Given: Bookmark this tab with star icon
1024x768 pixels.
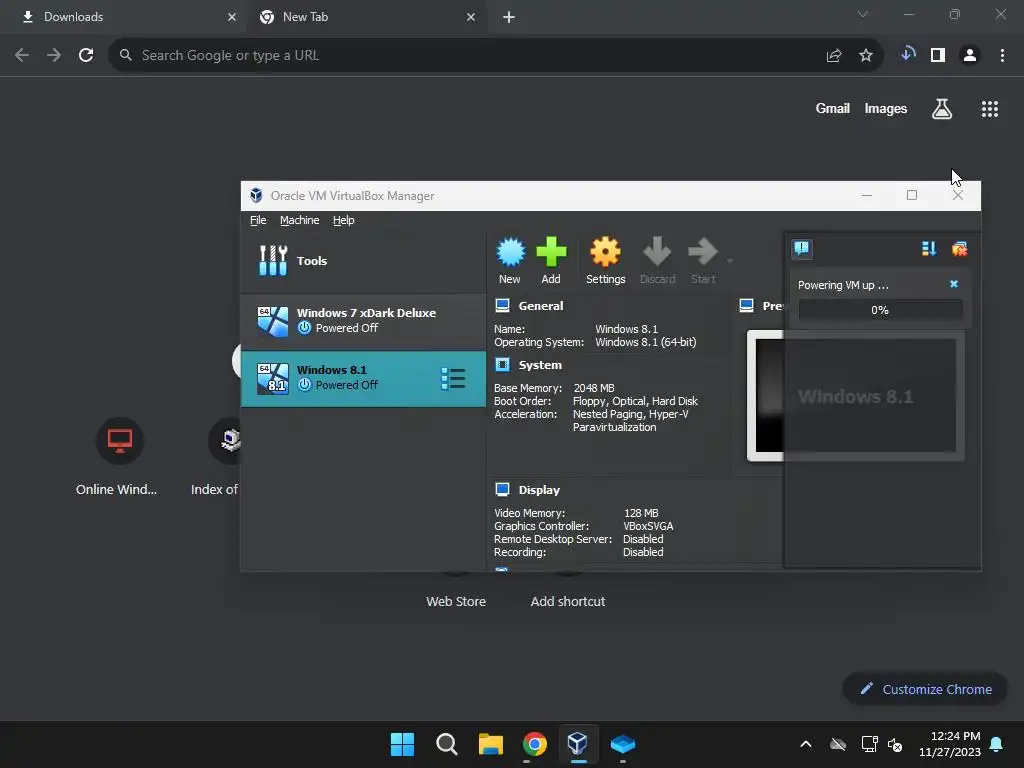Looking at the screenshot, I should click(866, 56).
